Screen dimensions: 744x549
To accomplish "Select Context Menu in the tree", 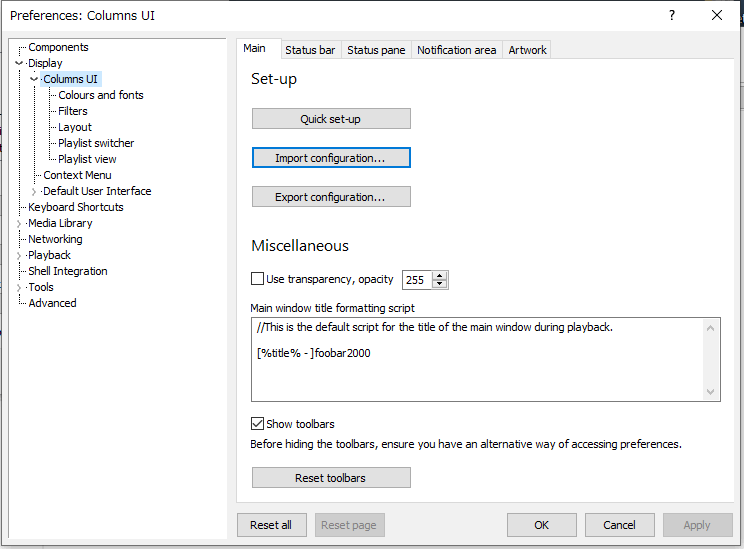I will pos(77,175).
